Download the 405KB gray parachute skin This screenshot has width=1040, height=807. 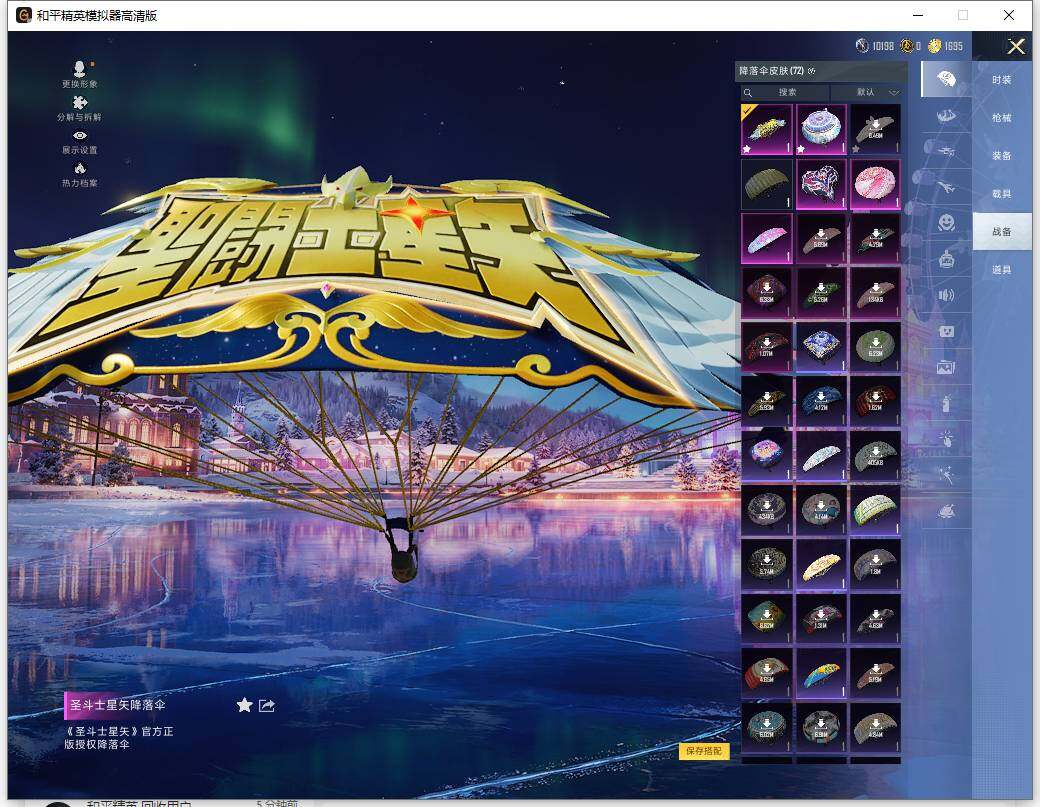click(876, 456)
